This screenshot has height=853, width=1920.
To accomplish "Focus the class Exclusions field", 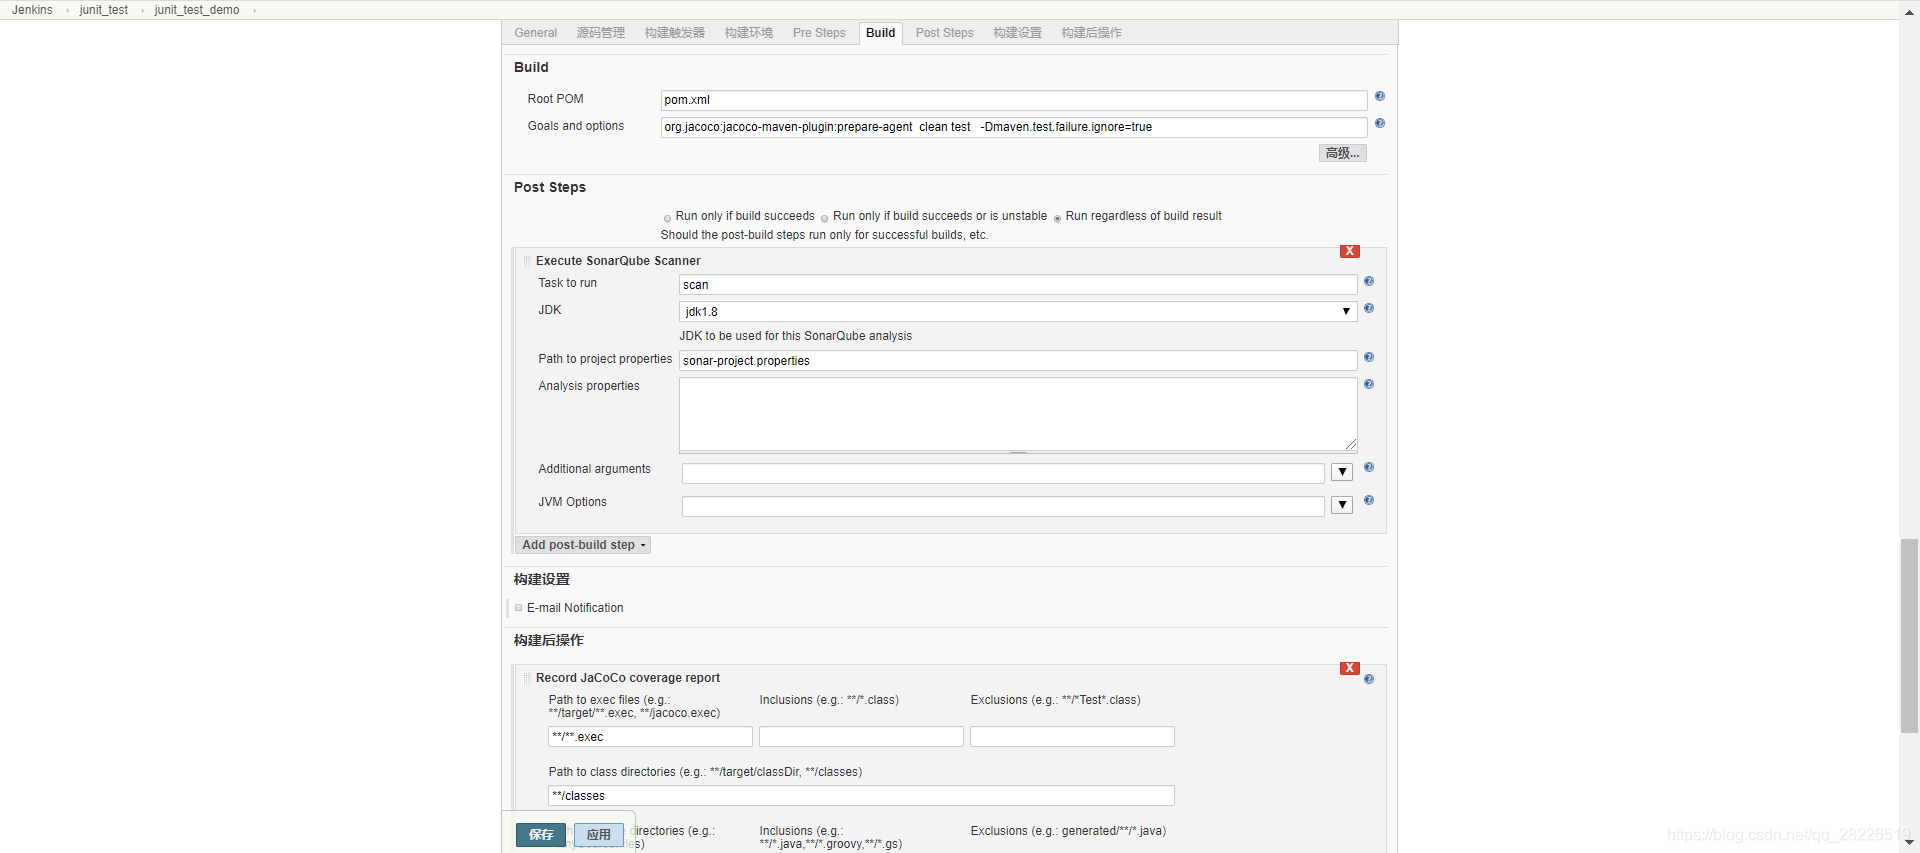I will (x=1072, y=737).
